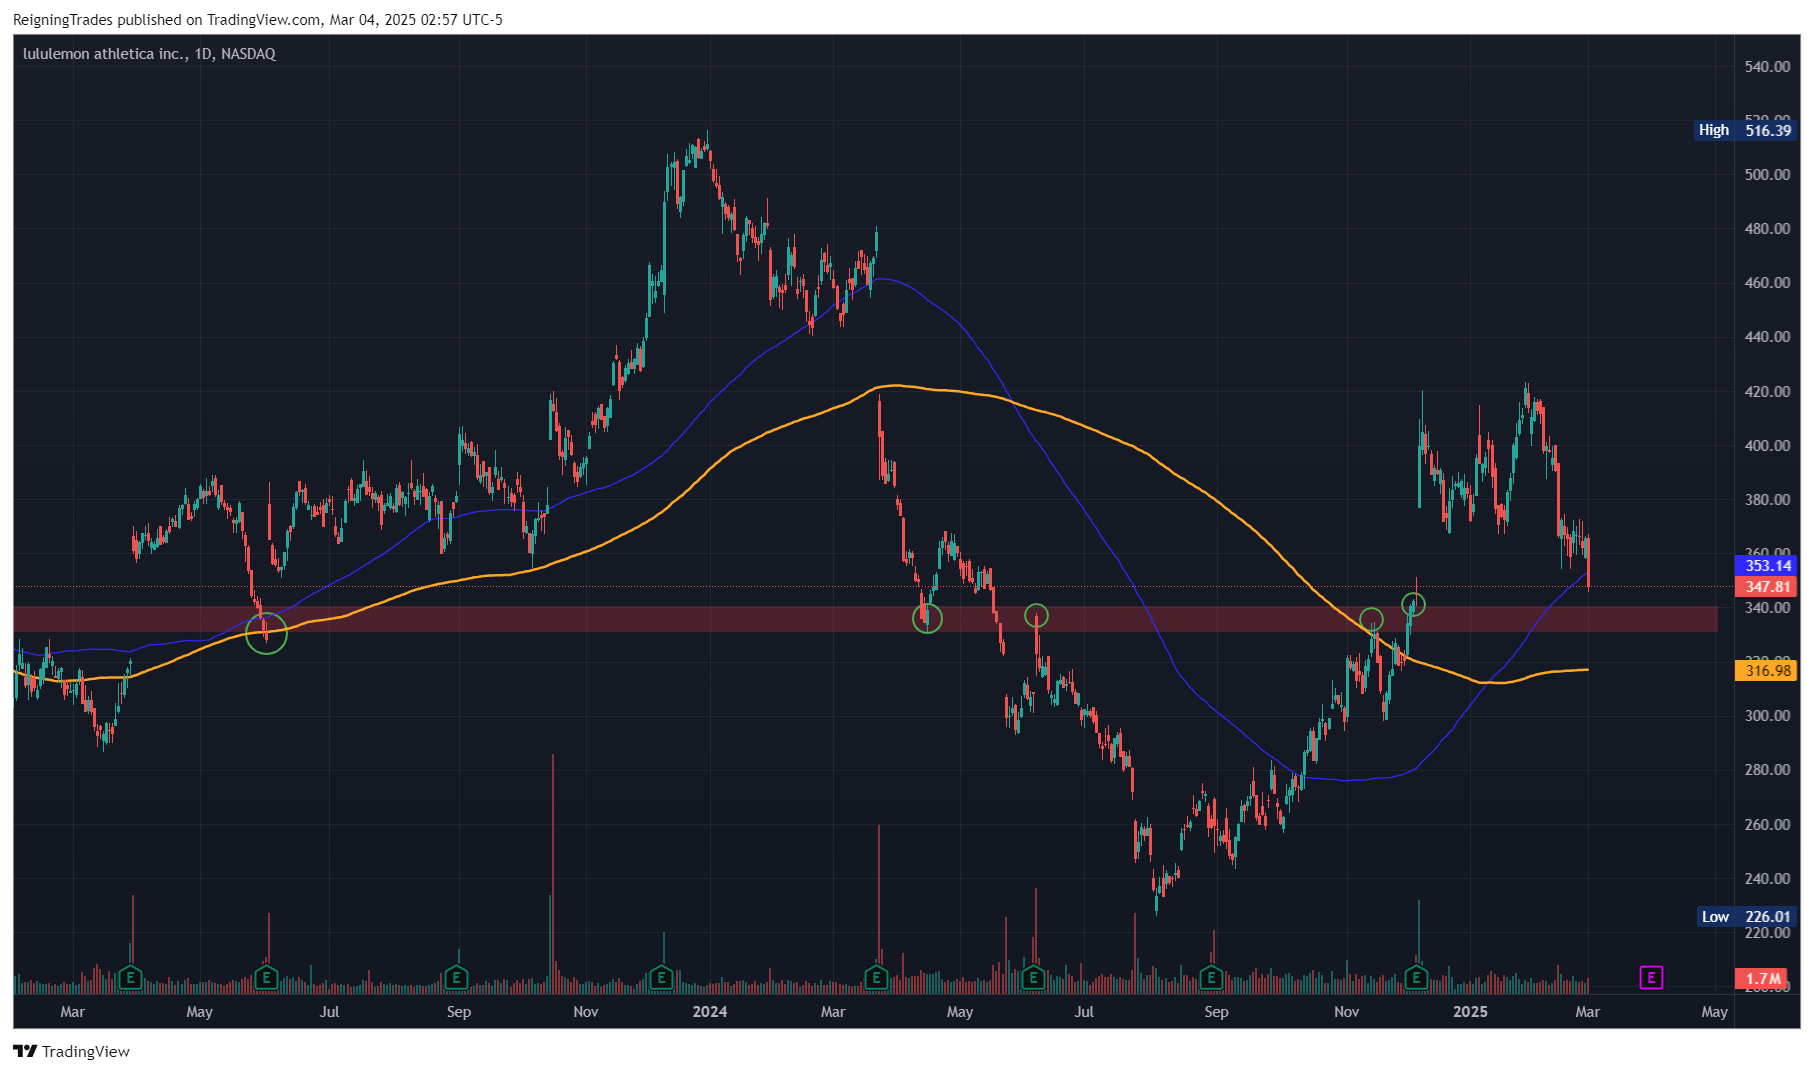Click the 2024 time axis label
Screen dimensions: 1814x1073
[710, 1012]
